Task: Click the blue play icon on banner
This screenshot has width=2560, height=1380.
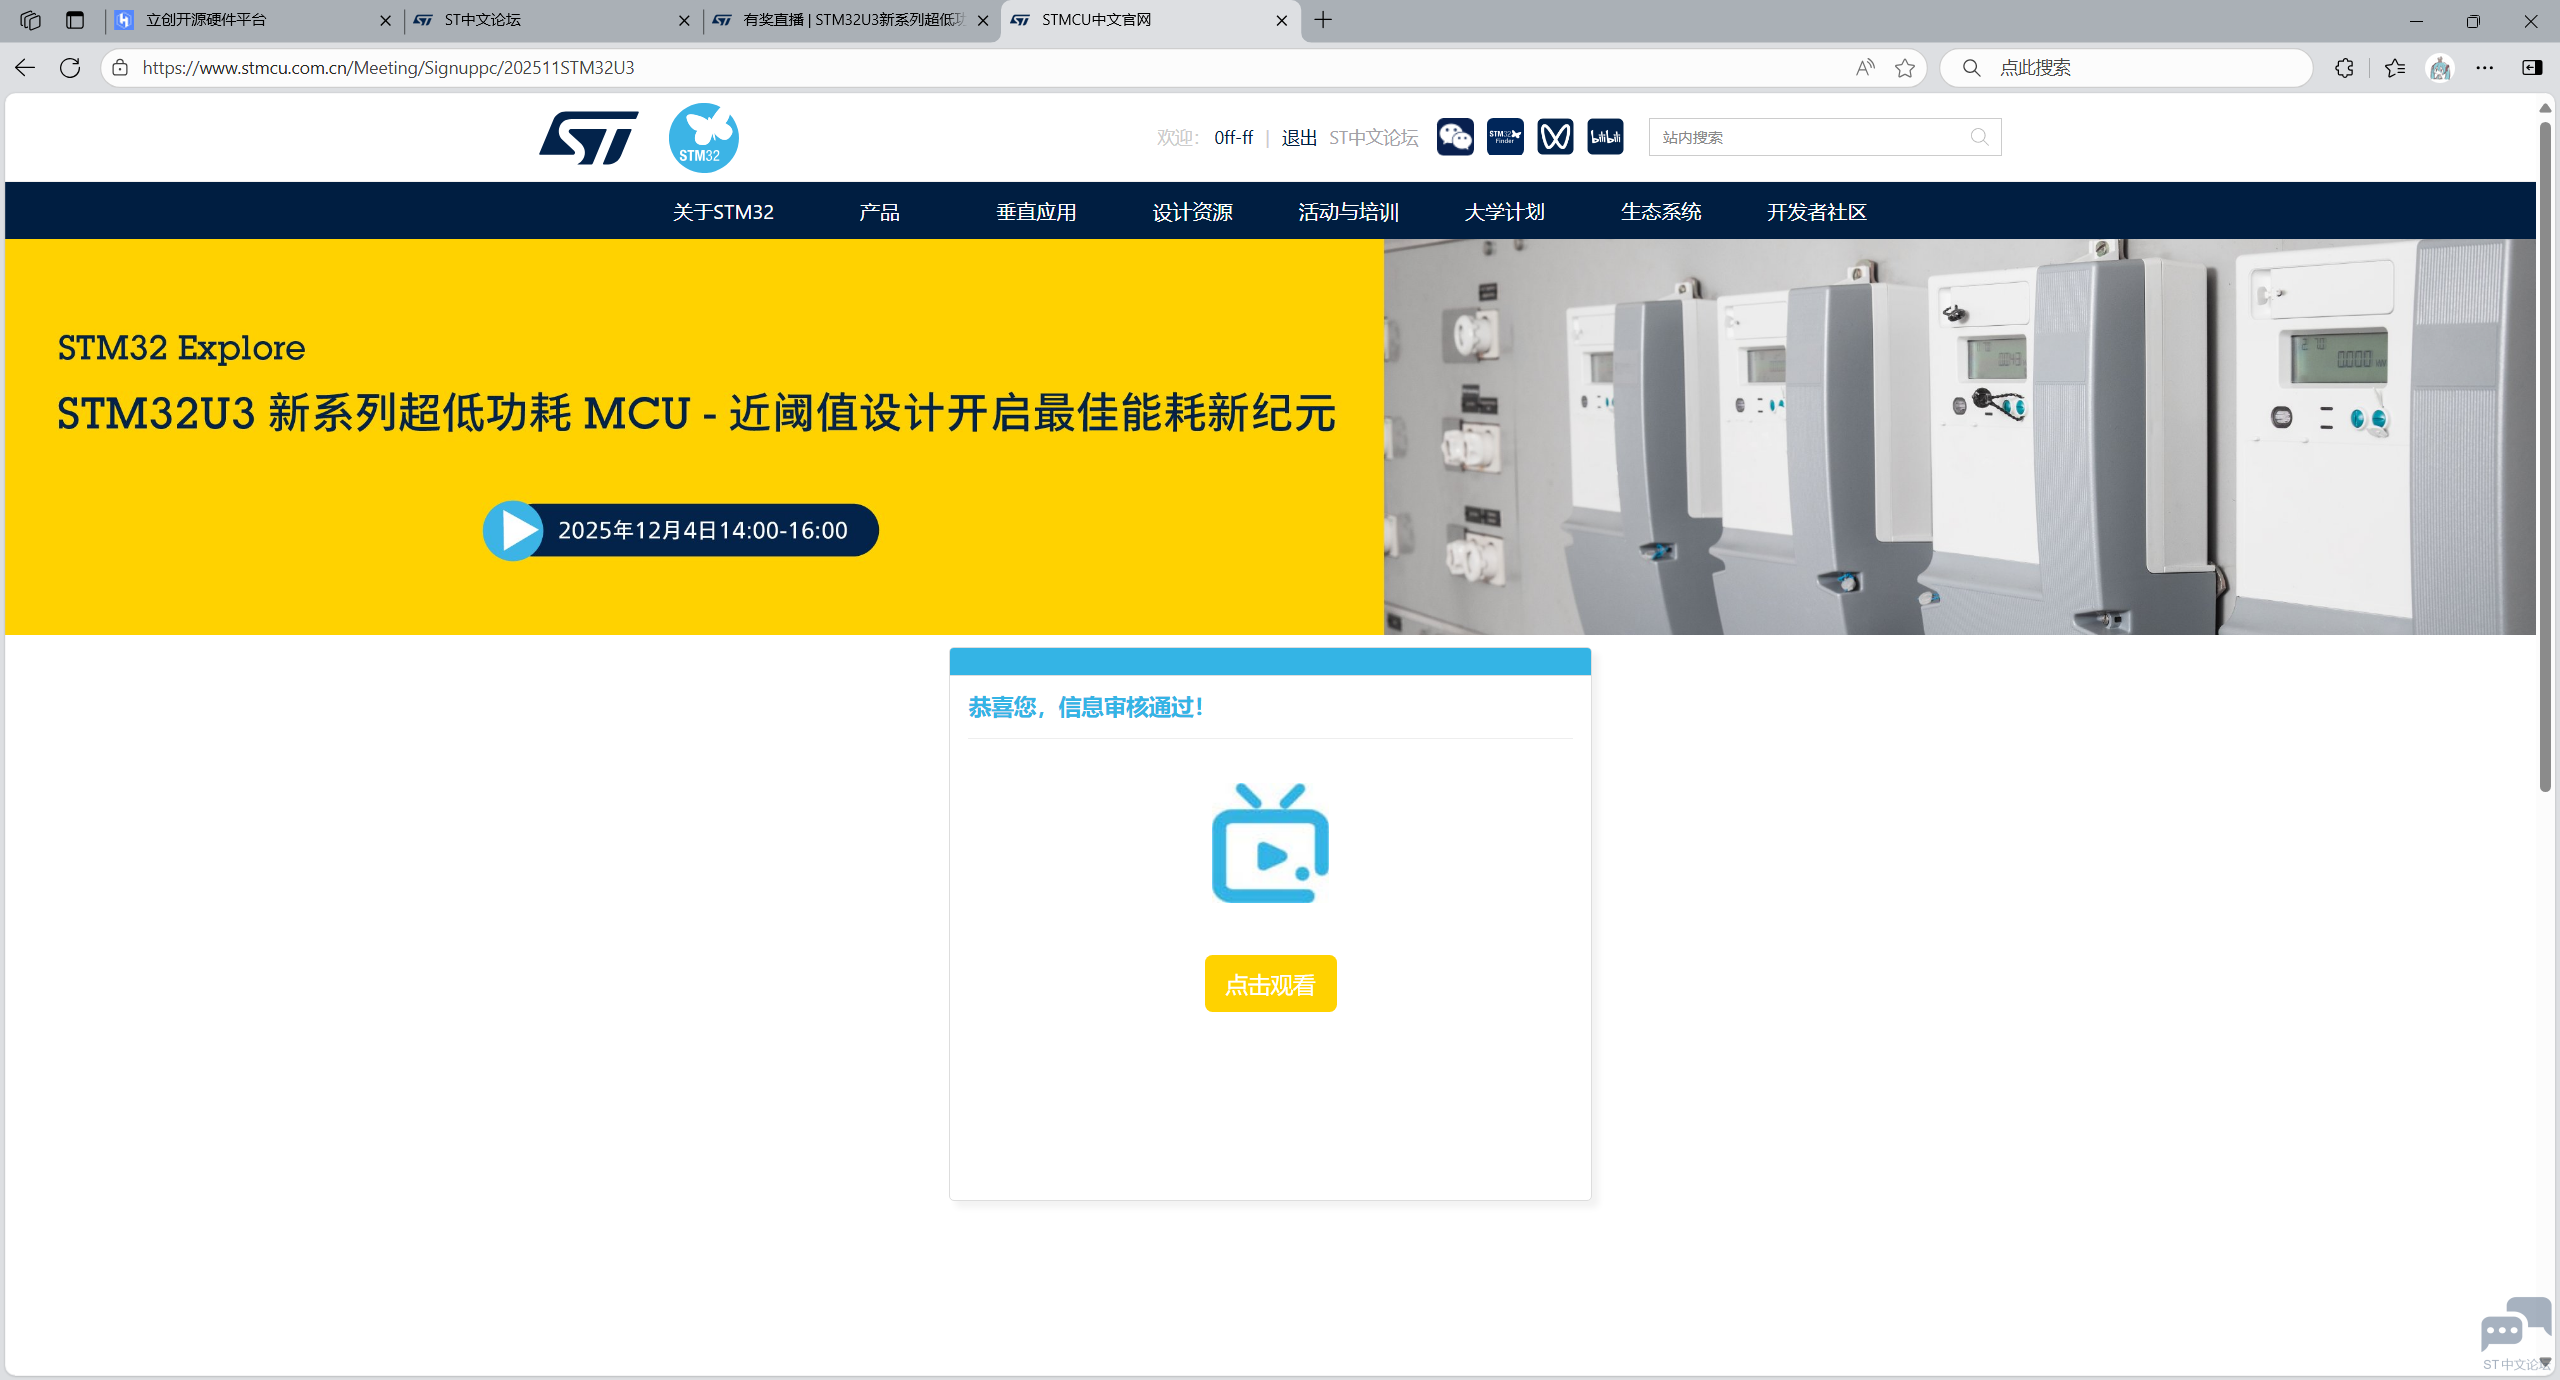Action: click(x=514, y=530)
